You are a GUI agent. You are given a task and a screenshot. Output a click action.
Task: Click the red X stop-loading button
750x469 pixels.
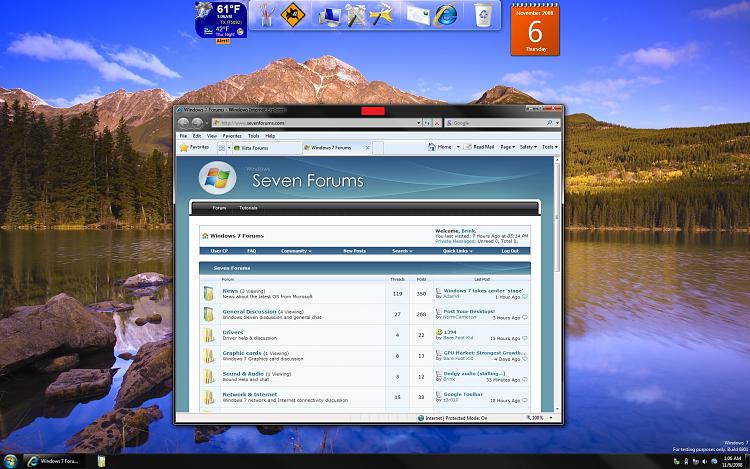pyautogui.click(x=437, y=123)
